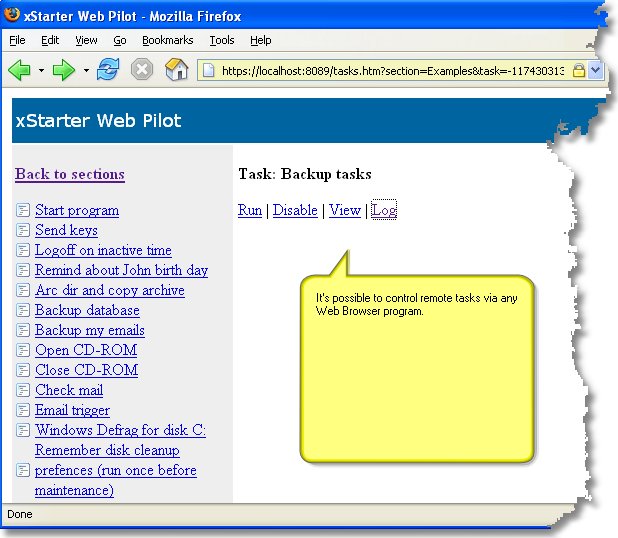Click task icon beside Logoff on inactive time

point(23,250)
